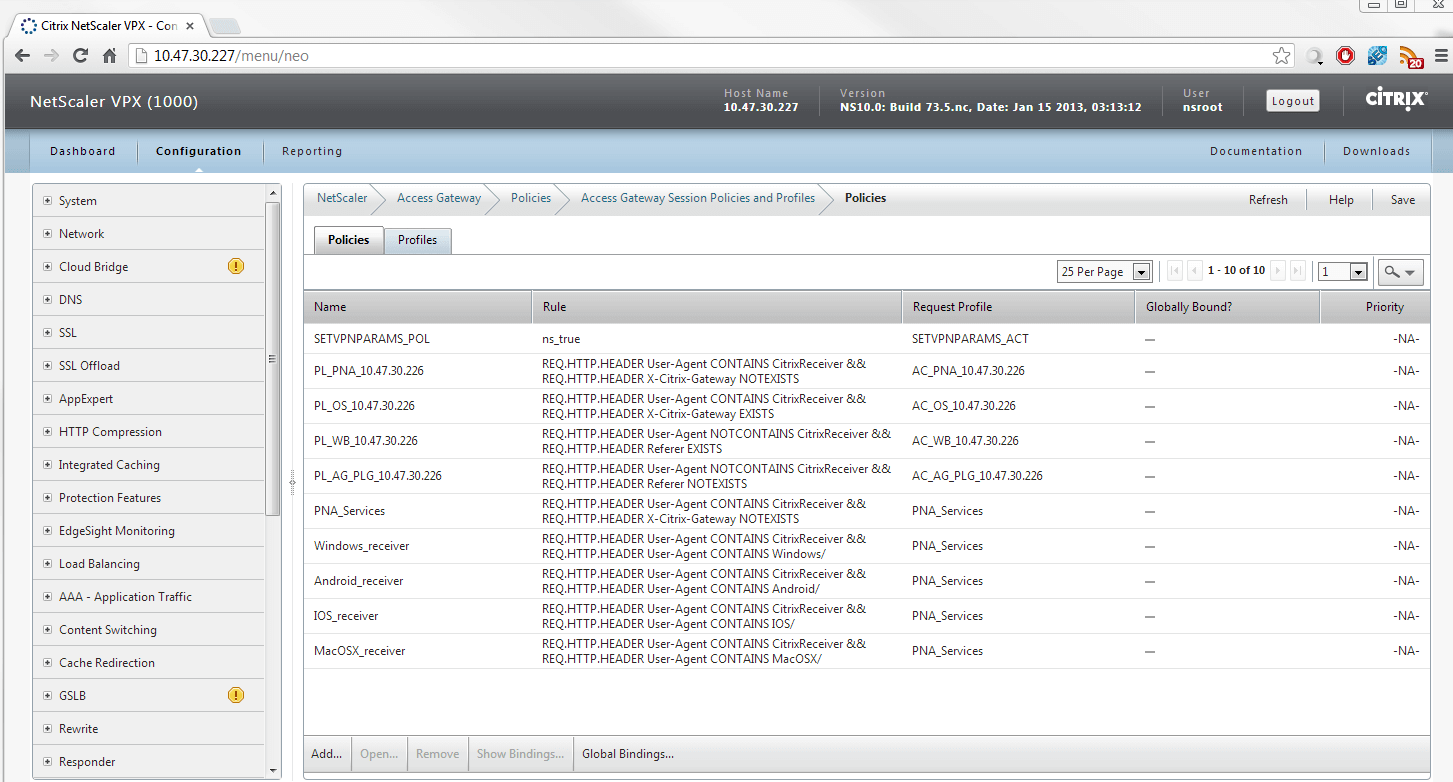The width and height of the screenshot is (1453, 782).
Task: Click the Citrix NetScaler browser tab
Action: coord(107,25)
